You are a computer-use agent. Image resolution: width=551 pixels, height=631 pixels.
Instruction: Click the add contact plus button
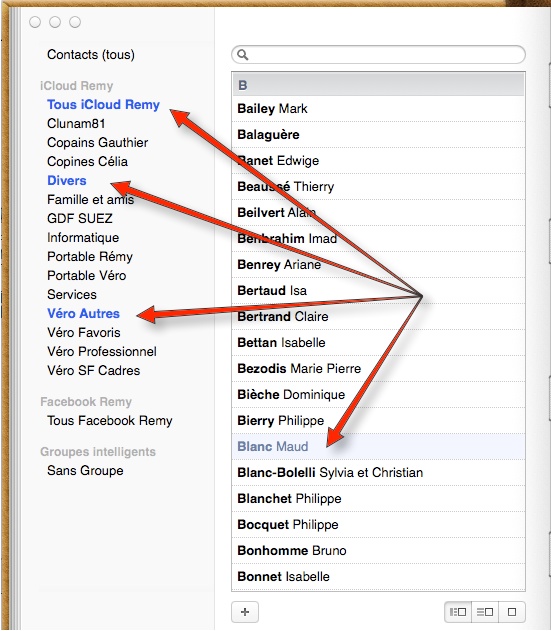pos(245,612)
